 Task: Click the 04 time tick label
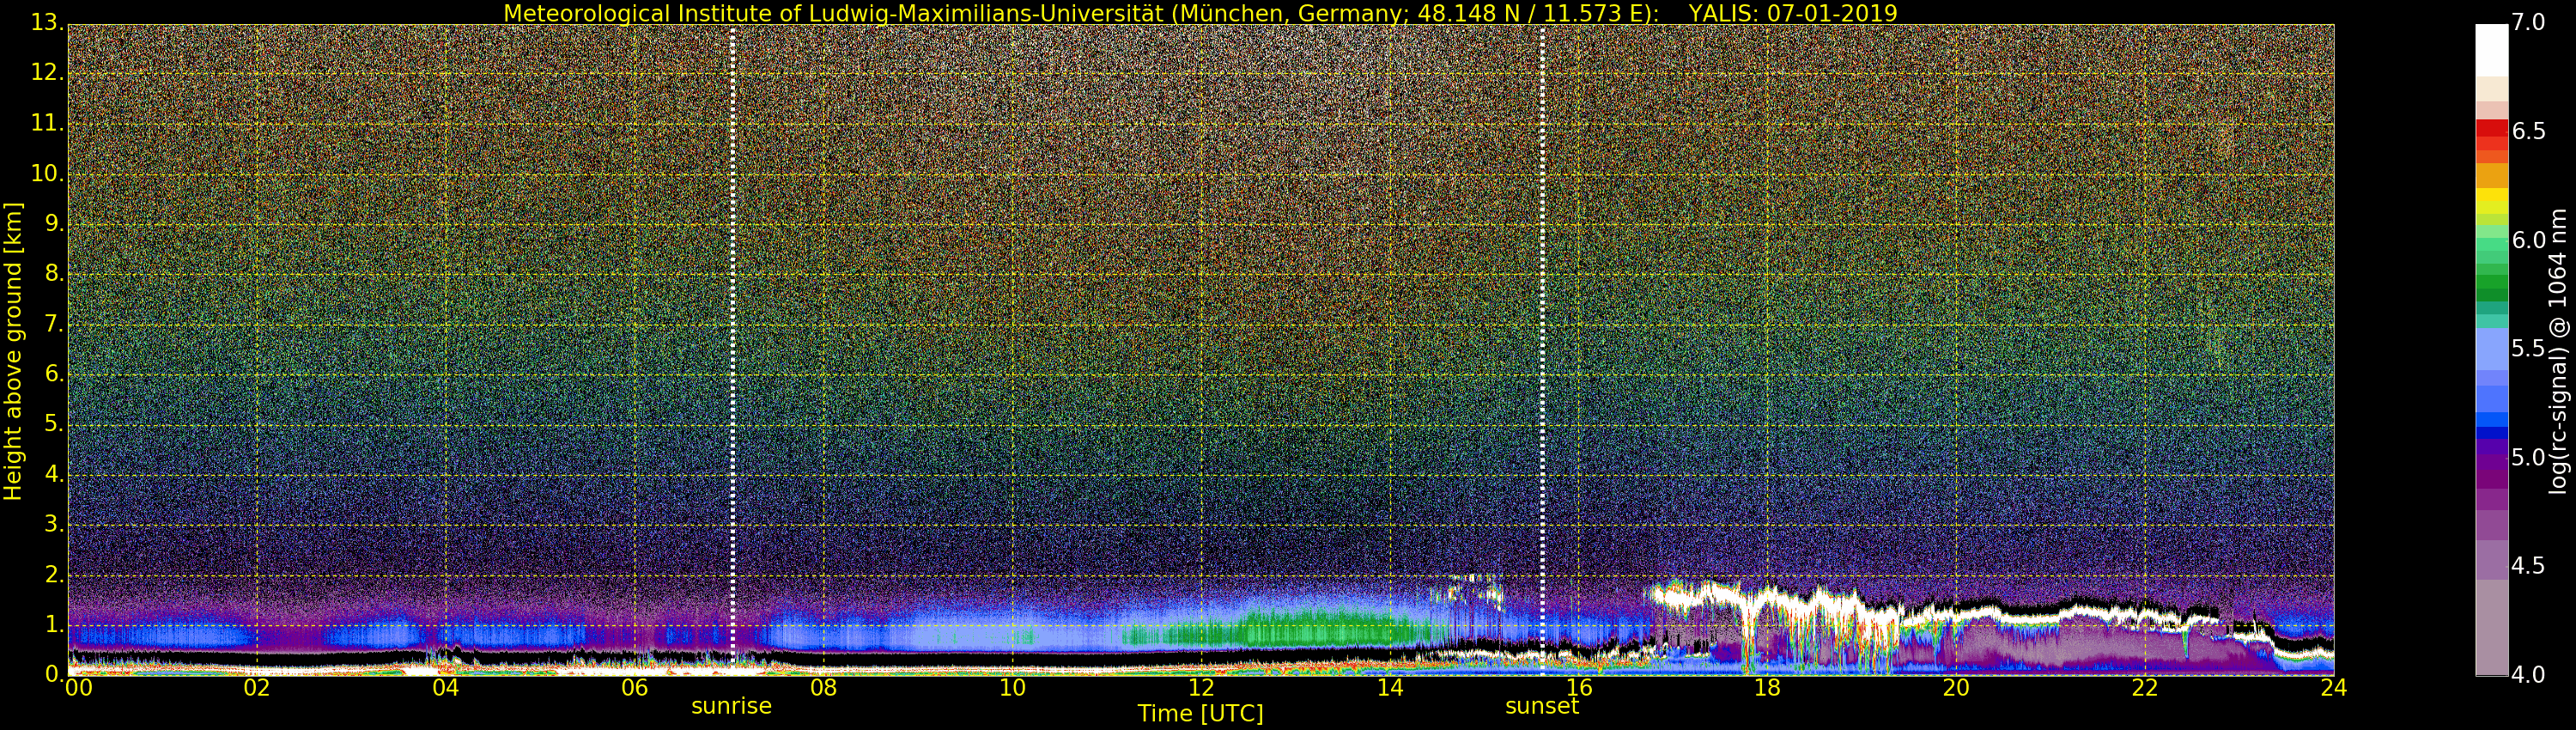point(446,688)
